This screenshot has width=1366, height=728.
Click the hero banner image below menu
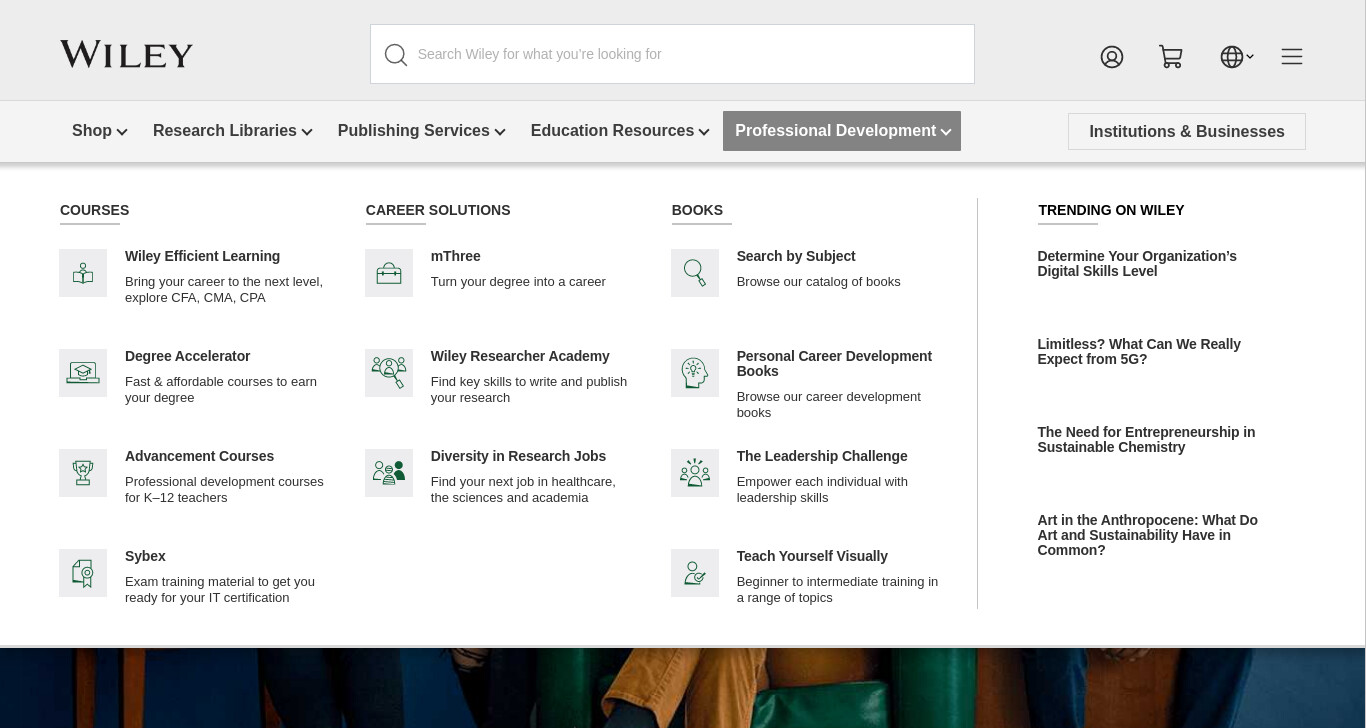tap(682, 689)
